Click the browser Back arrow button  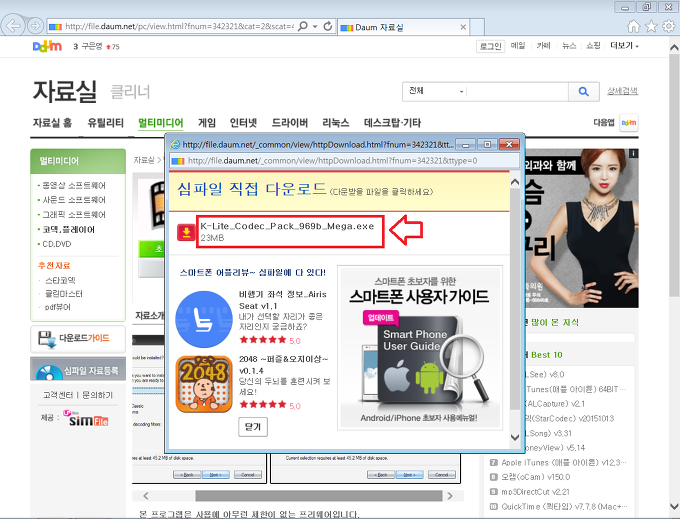click(12, 26)
